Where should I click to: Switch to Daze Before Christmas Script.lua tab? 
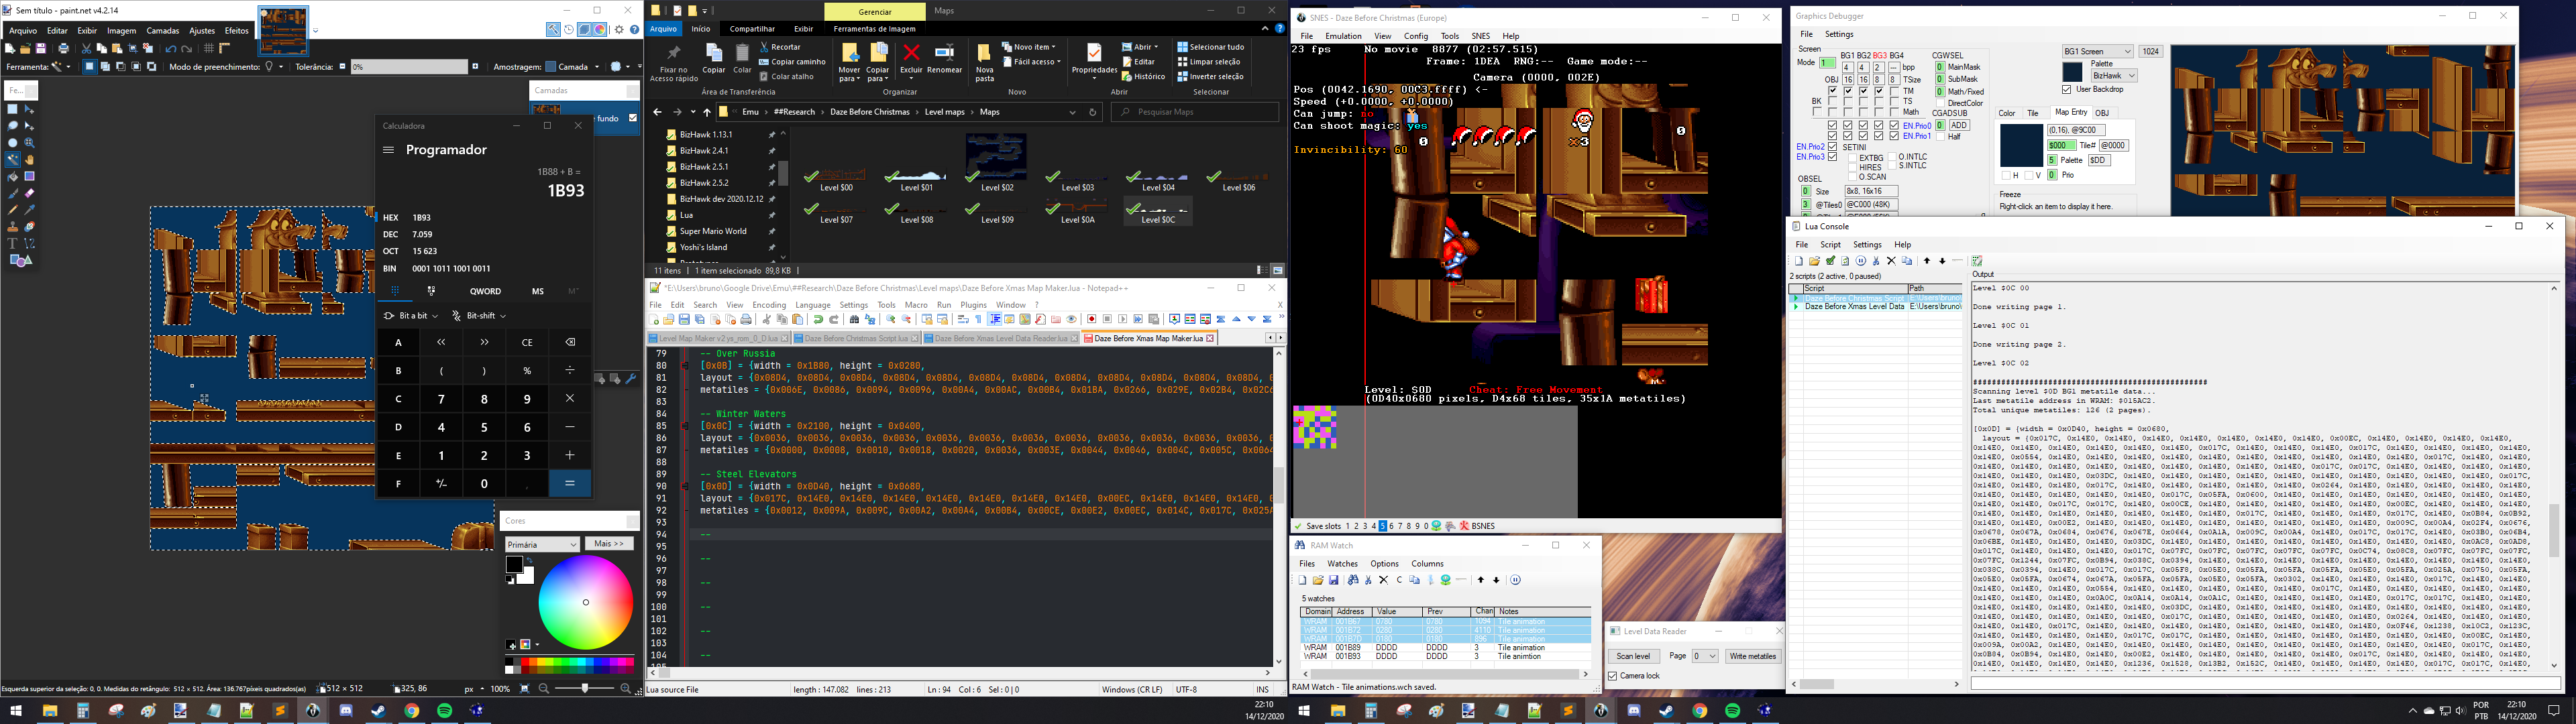click(x=856, y=339)
